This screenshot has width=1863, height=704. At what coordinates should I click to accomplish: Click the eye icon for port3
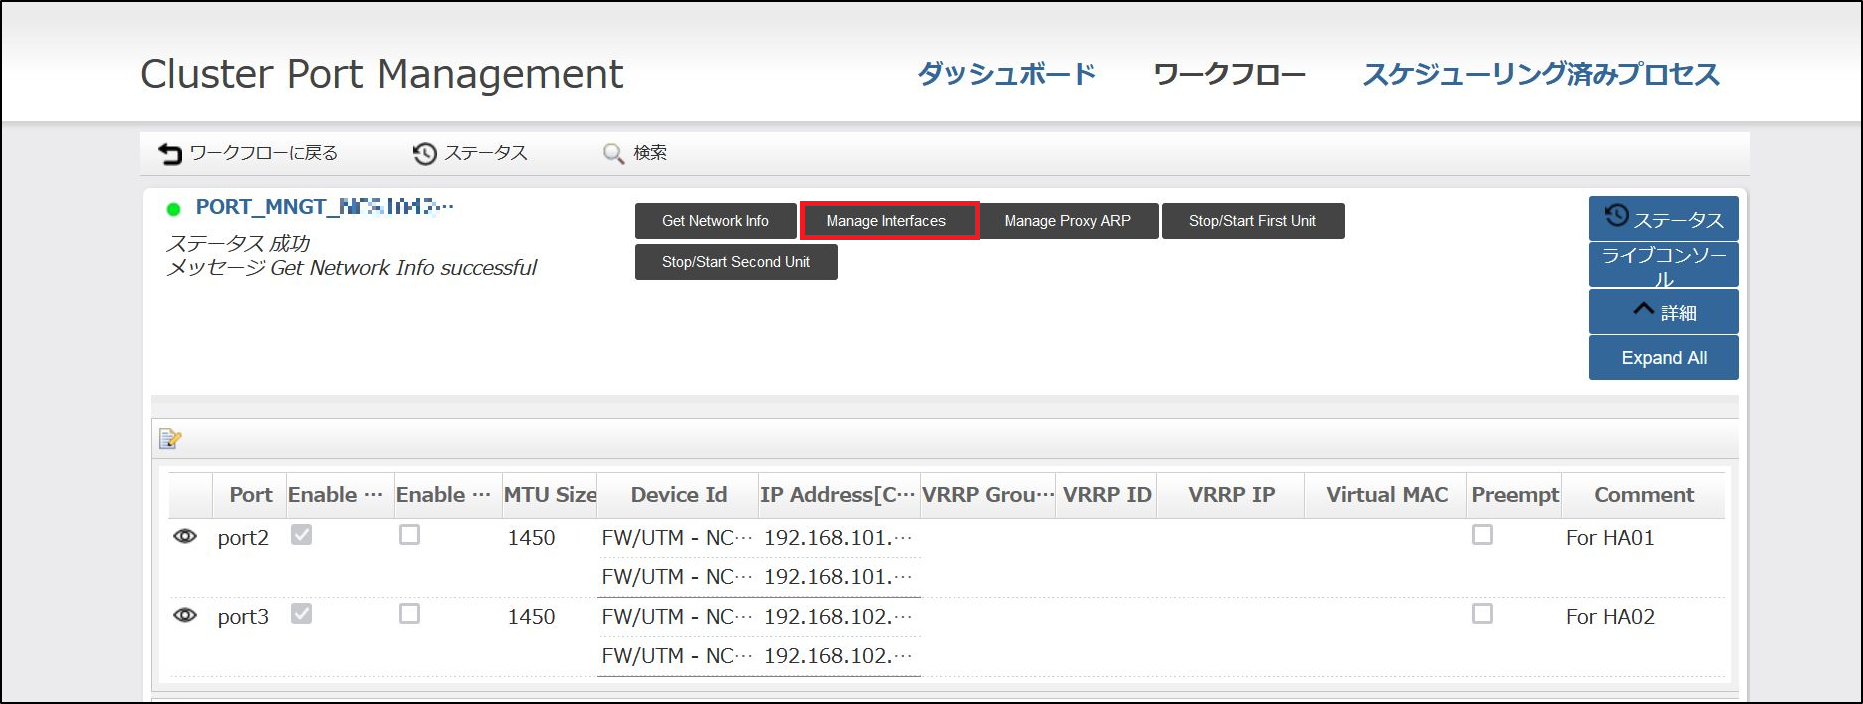pyautogui.click(x=185, y=616)
